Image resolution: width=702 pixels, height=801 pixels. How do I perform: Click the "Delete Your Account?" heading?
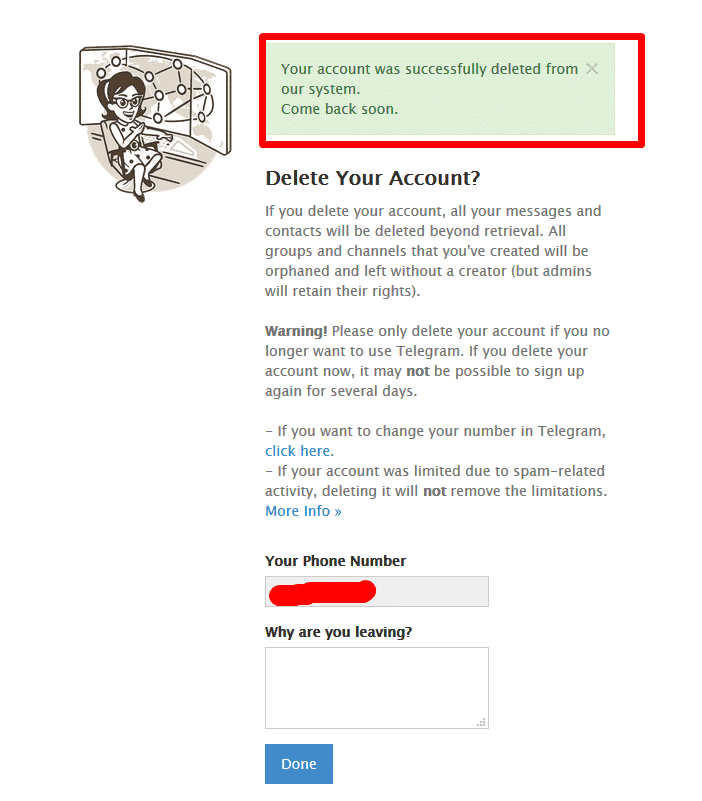(x=372, y=178)
